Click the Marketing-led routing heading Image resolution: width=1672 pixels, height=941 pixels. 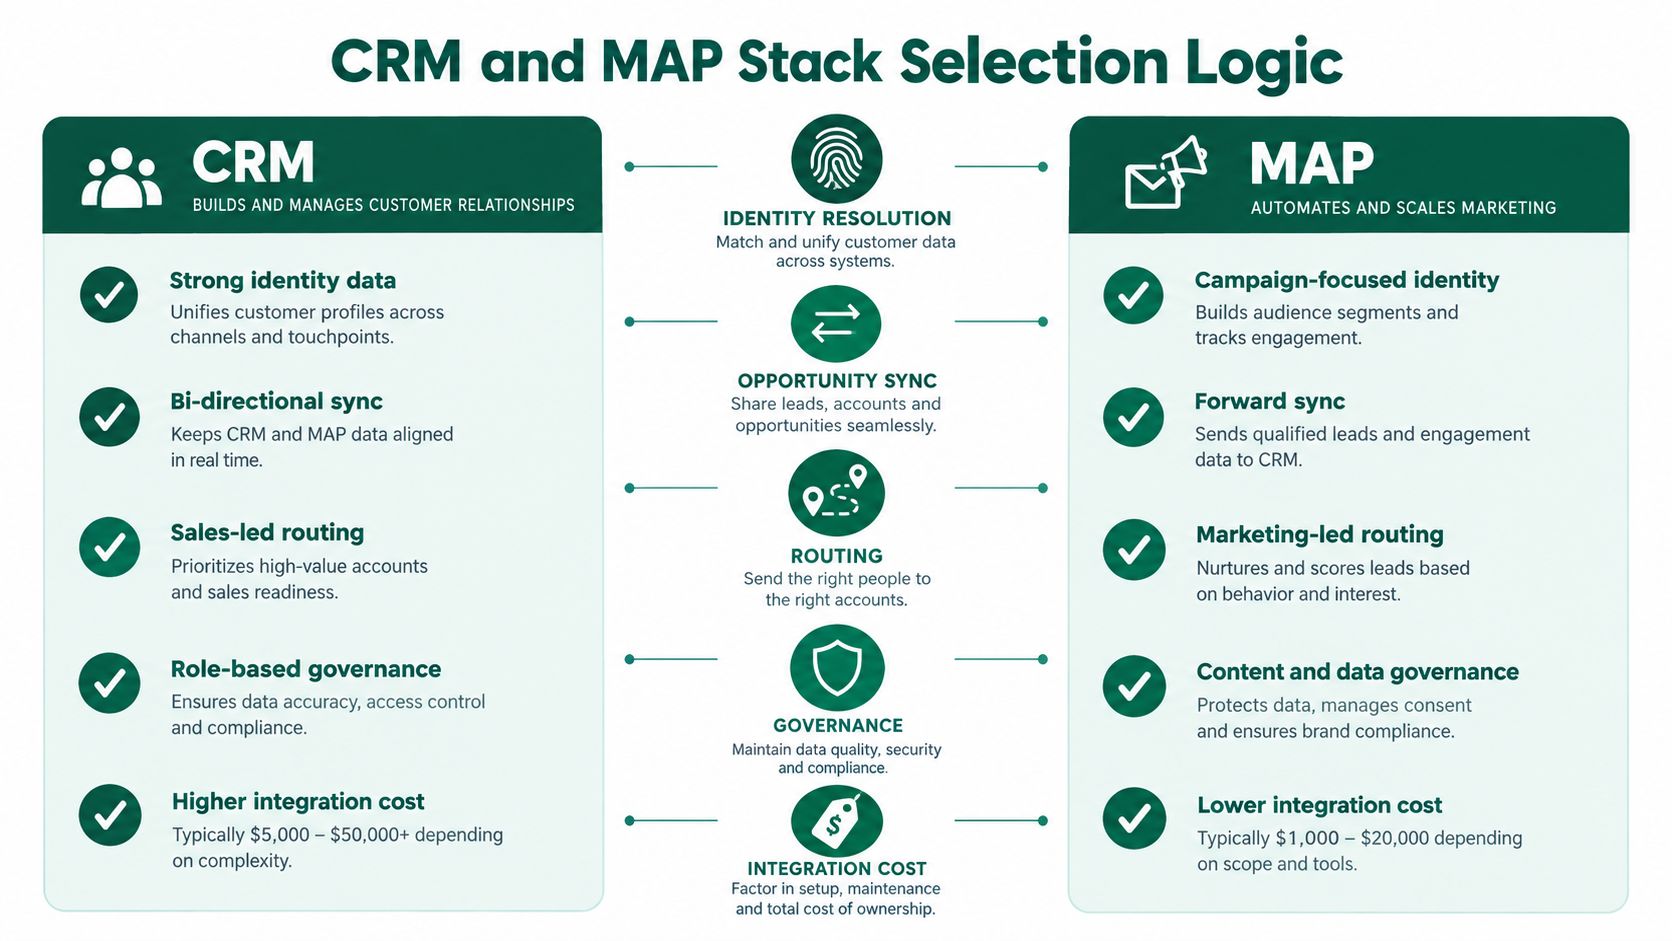1320,535
